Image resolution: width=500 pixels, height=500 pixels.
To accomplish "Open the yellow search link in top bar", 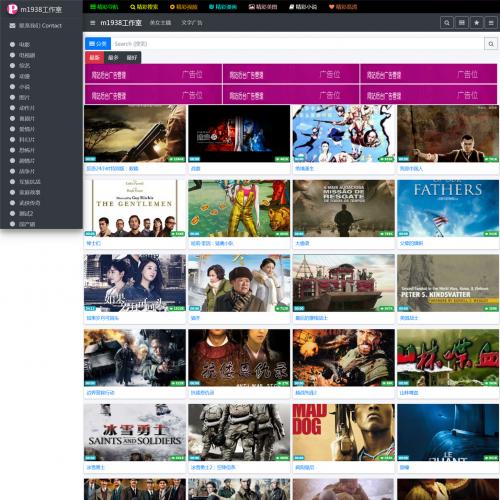I will point(144,7).
